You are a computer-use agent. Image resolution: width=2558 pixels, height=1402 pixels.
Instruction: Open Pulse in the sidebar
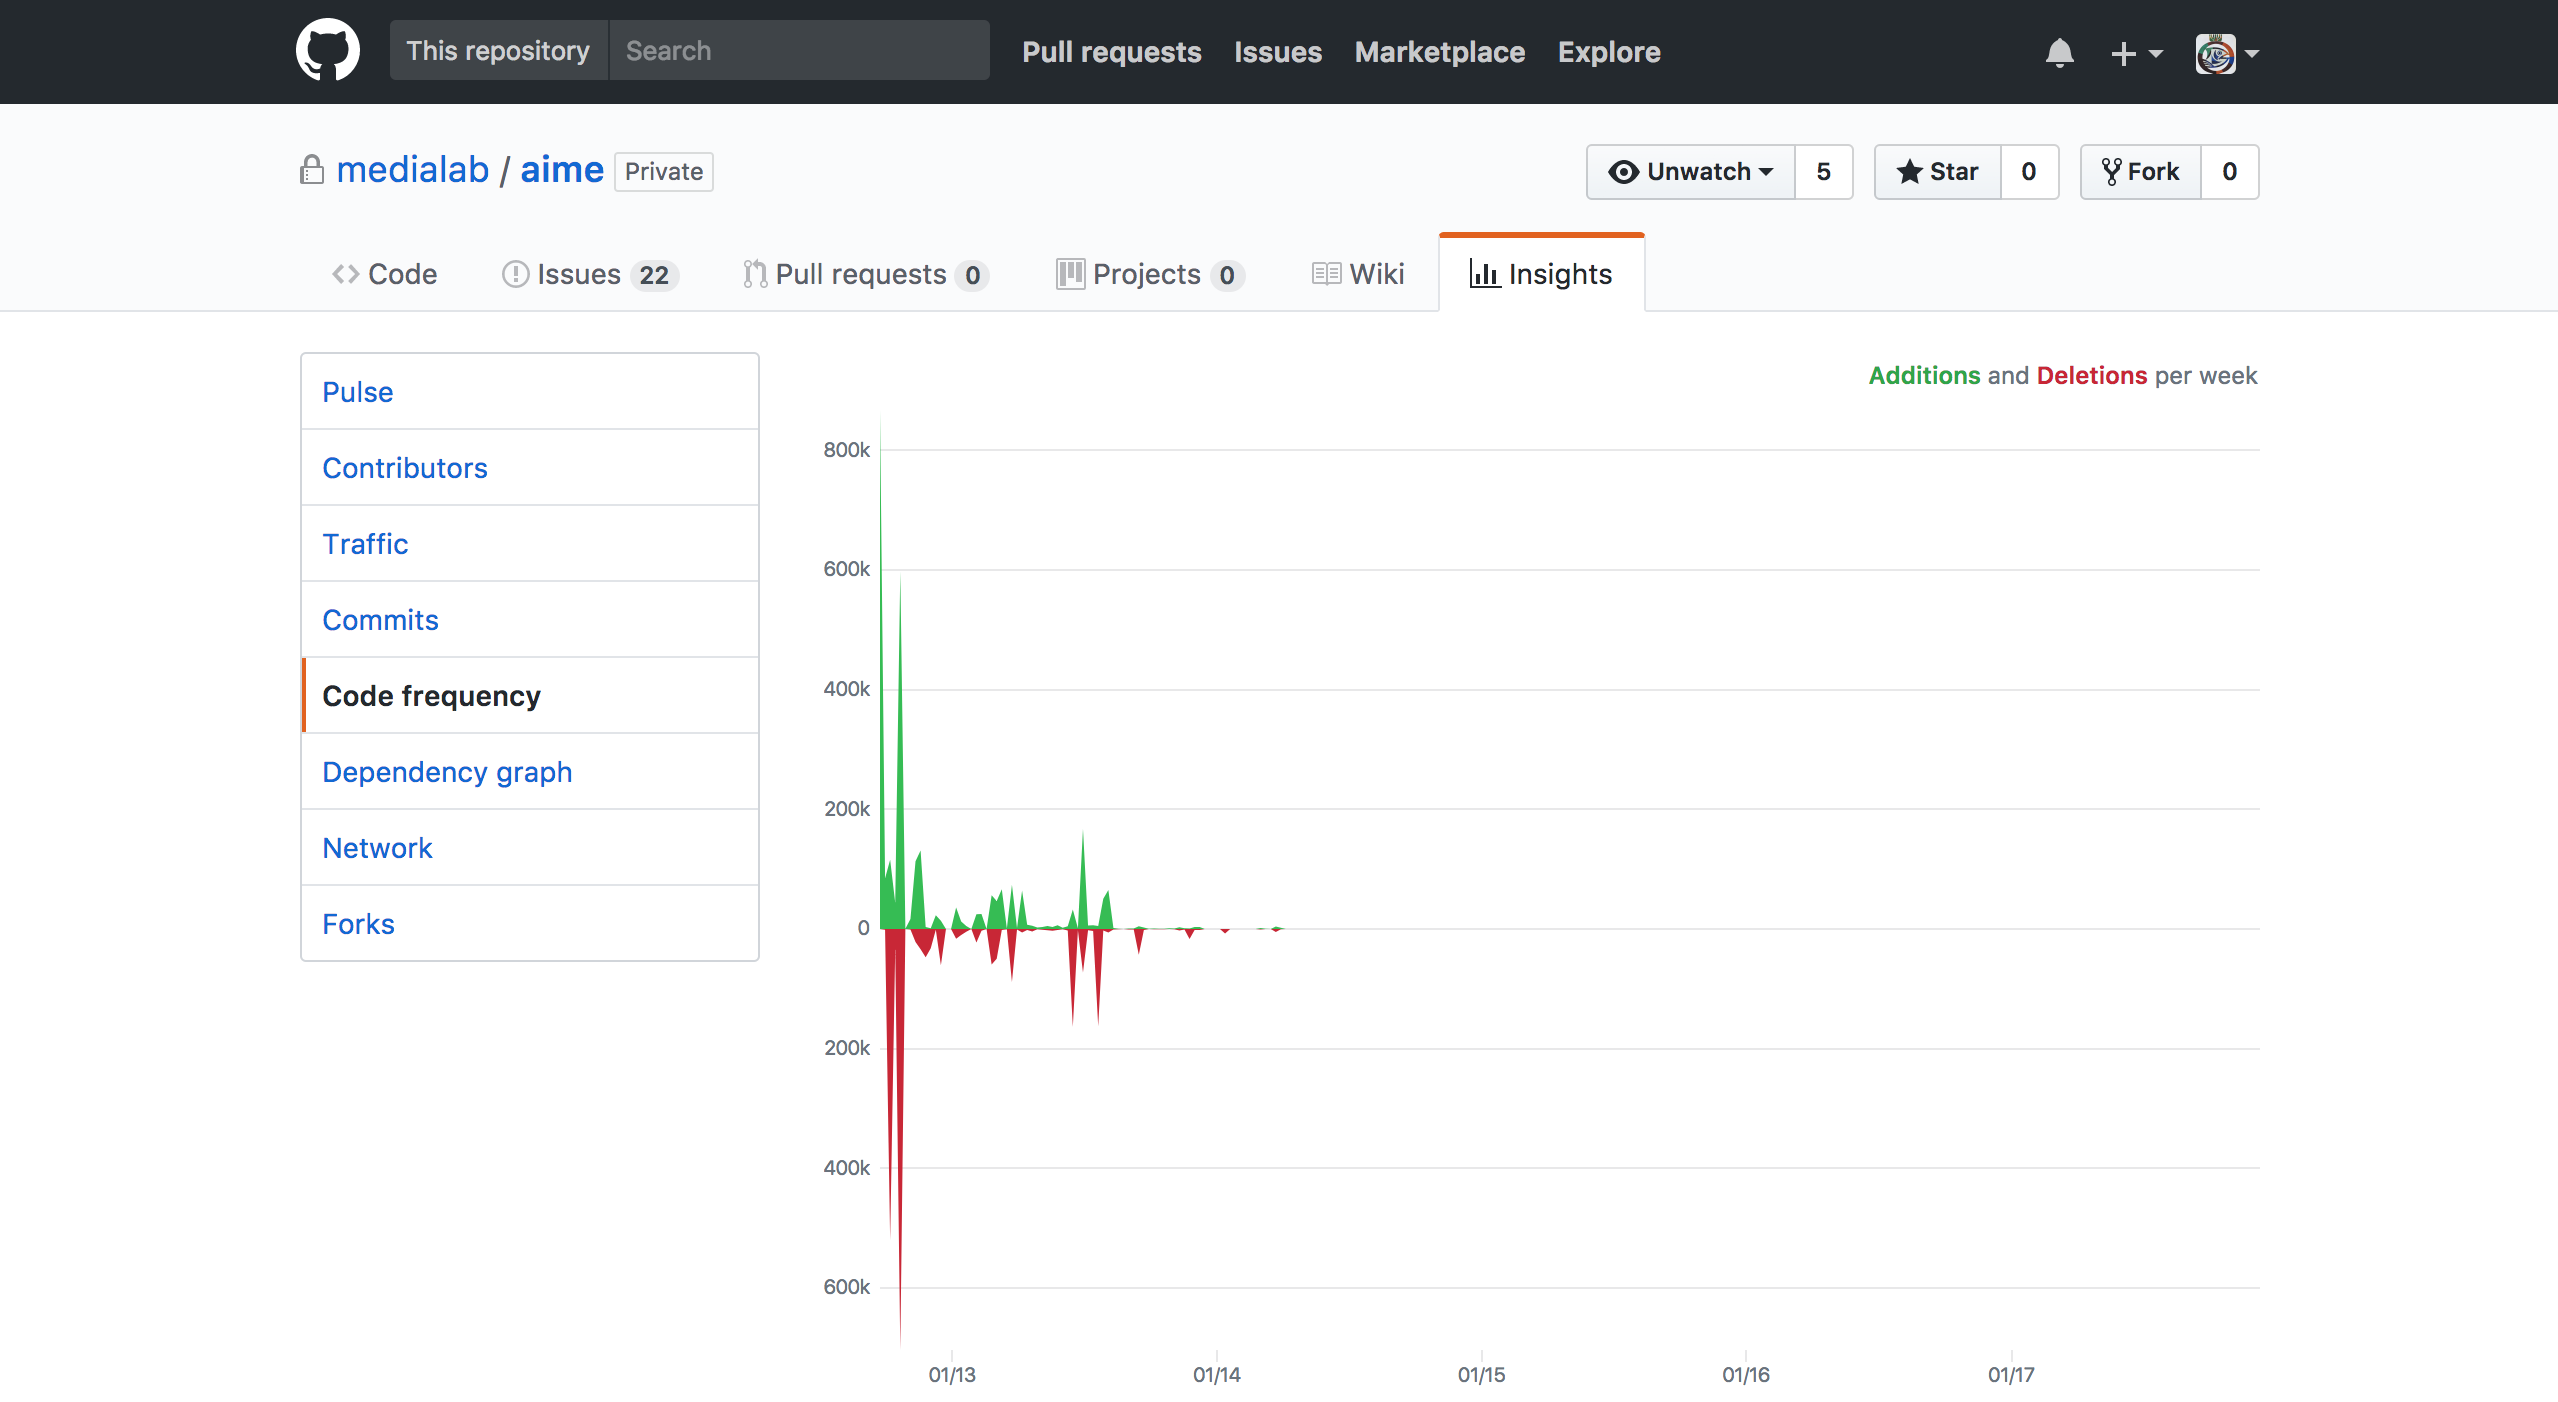[530, 392]
